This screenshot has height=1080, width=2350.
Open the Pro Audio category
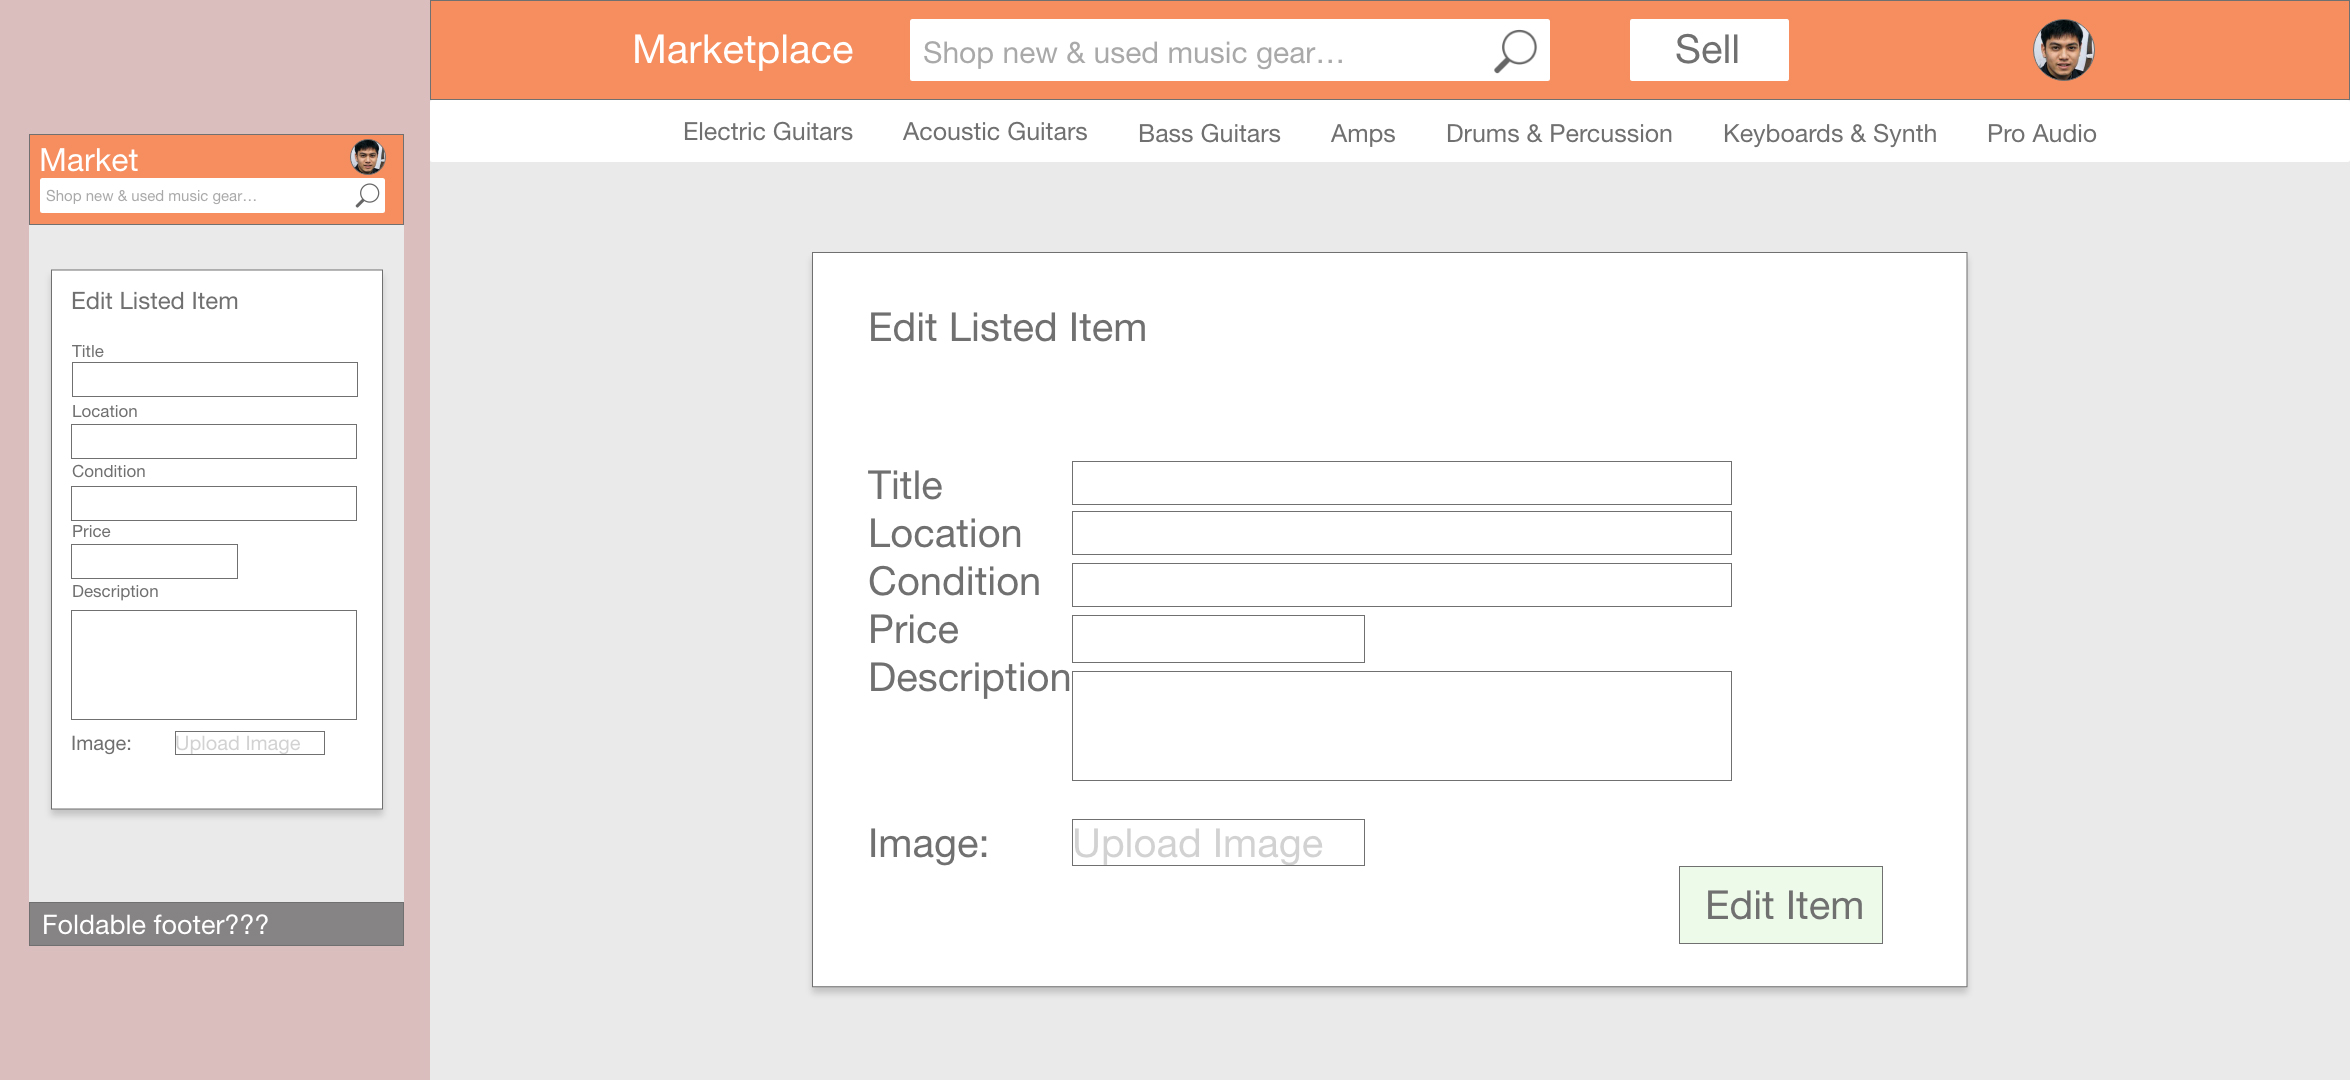click(2041, 134)
